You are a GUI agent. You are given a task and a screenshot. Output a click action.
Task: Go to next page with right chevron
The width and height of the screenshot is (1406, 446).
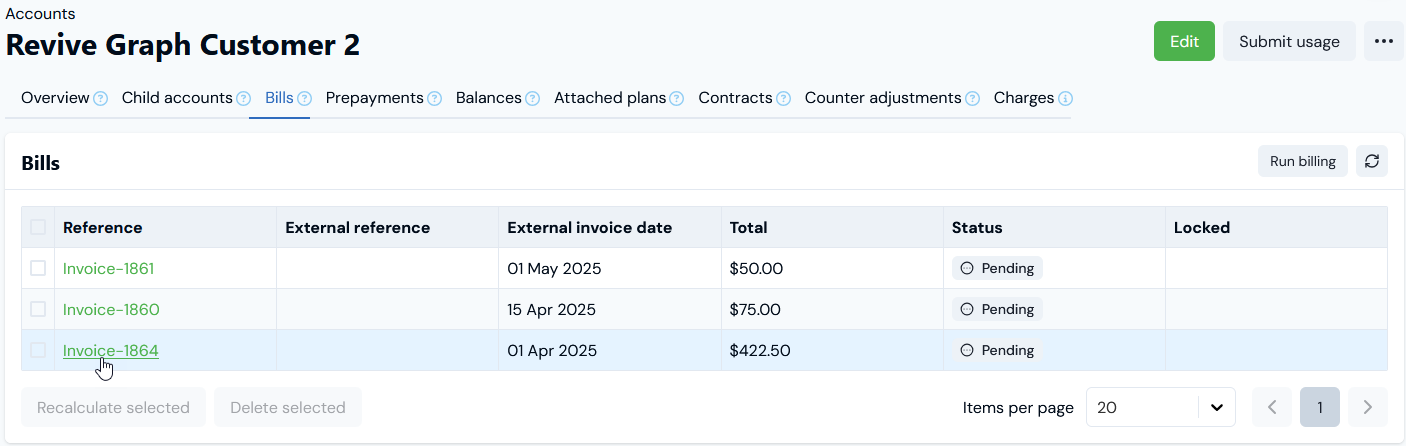pos(1367,407)
